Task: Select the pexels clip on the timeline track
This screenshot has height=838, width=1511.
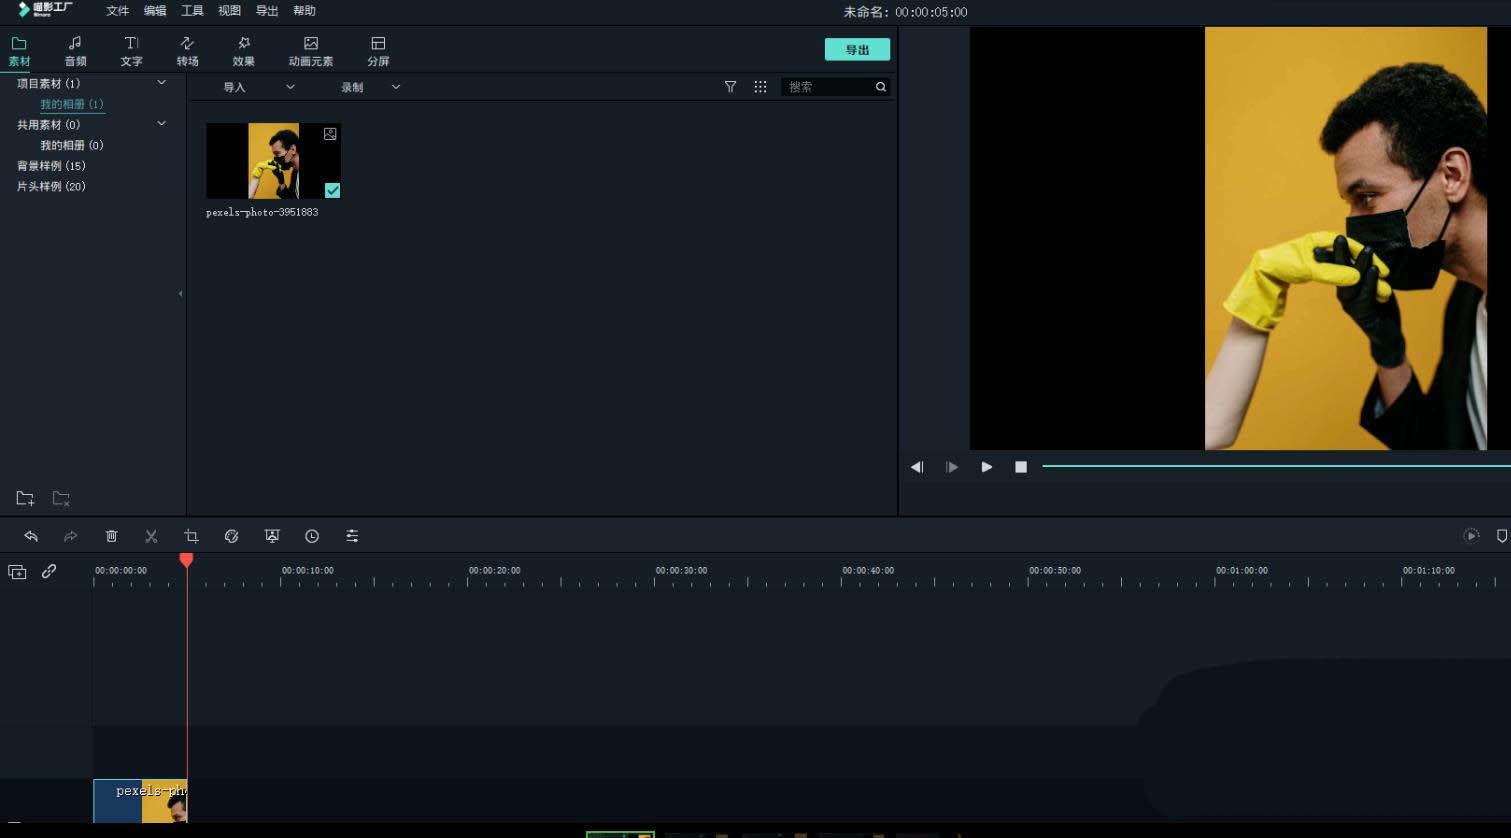Action: [x=140, y=801]
